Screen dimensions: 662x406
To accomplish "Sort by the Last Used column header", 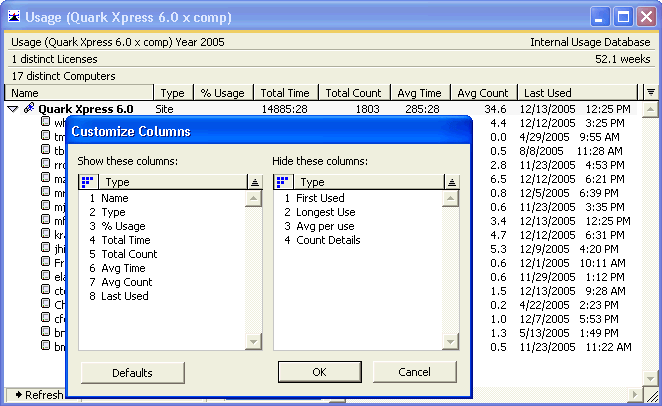I will [578, 92].
